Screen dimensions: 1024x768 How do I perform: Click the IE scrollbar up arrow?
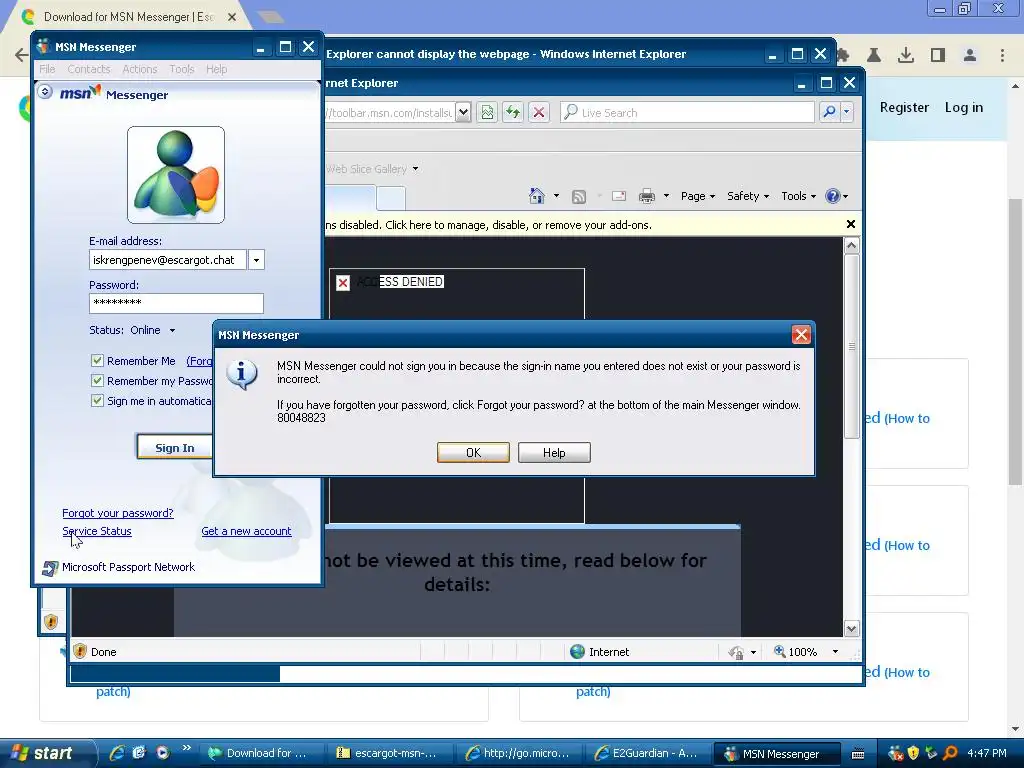pos(851,246)
